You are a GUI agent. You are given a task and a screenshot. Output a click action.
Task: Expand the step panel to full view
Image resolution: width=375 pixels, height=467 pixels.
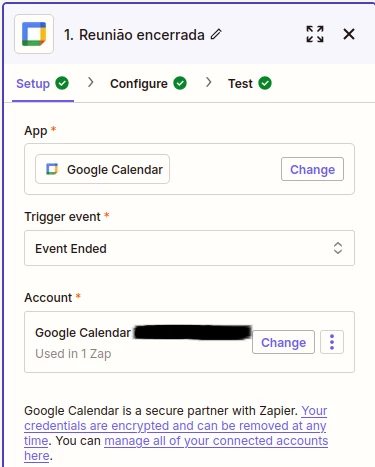pos(315,34)
